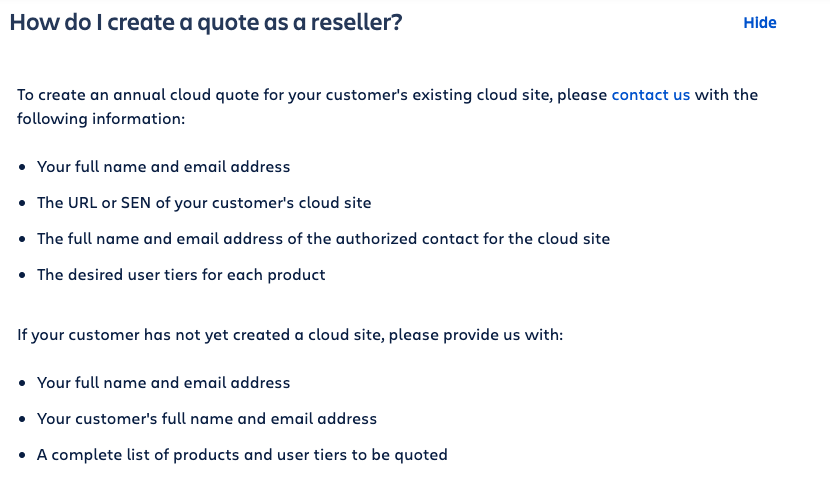The image size is (830, 490).
Task: Click 'Your full name and email address' first bullet
Action: [164, 167]
